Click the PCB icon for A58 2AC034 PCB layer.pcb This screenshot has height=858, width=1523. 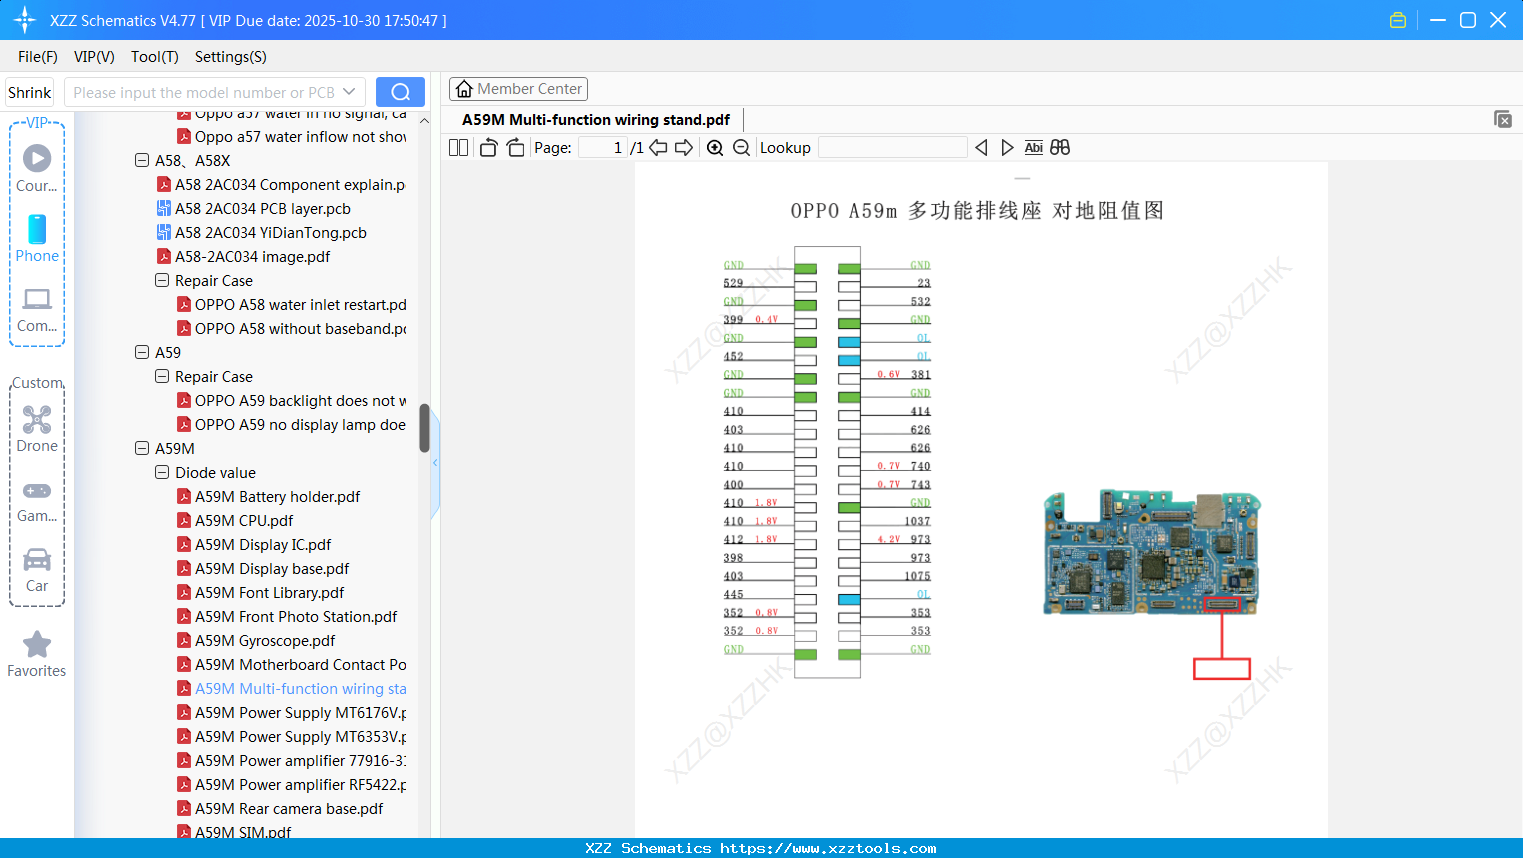tap(164, 208)
